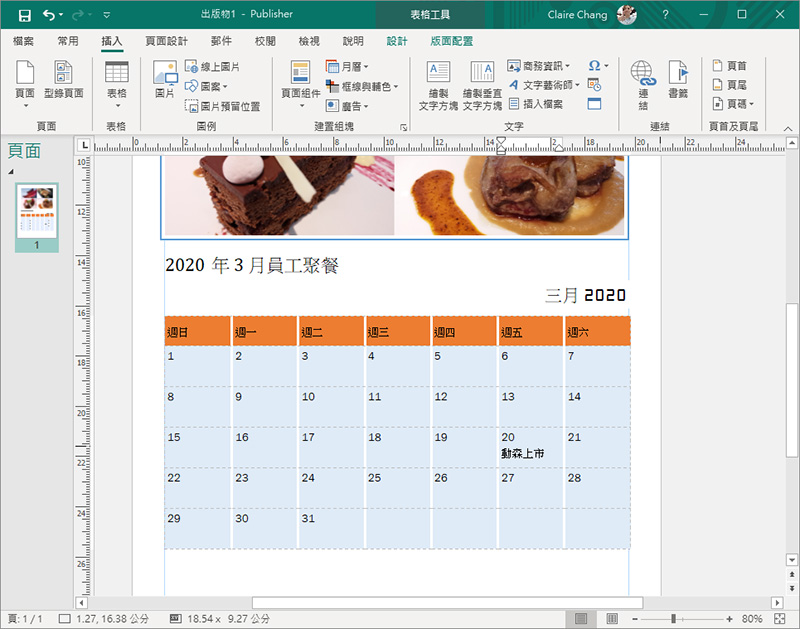Adjust the zoom slider handle
Image resolution: width=800 pixels, height=629 pixels.
(x=673, y=619)
